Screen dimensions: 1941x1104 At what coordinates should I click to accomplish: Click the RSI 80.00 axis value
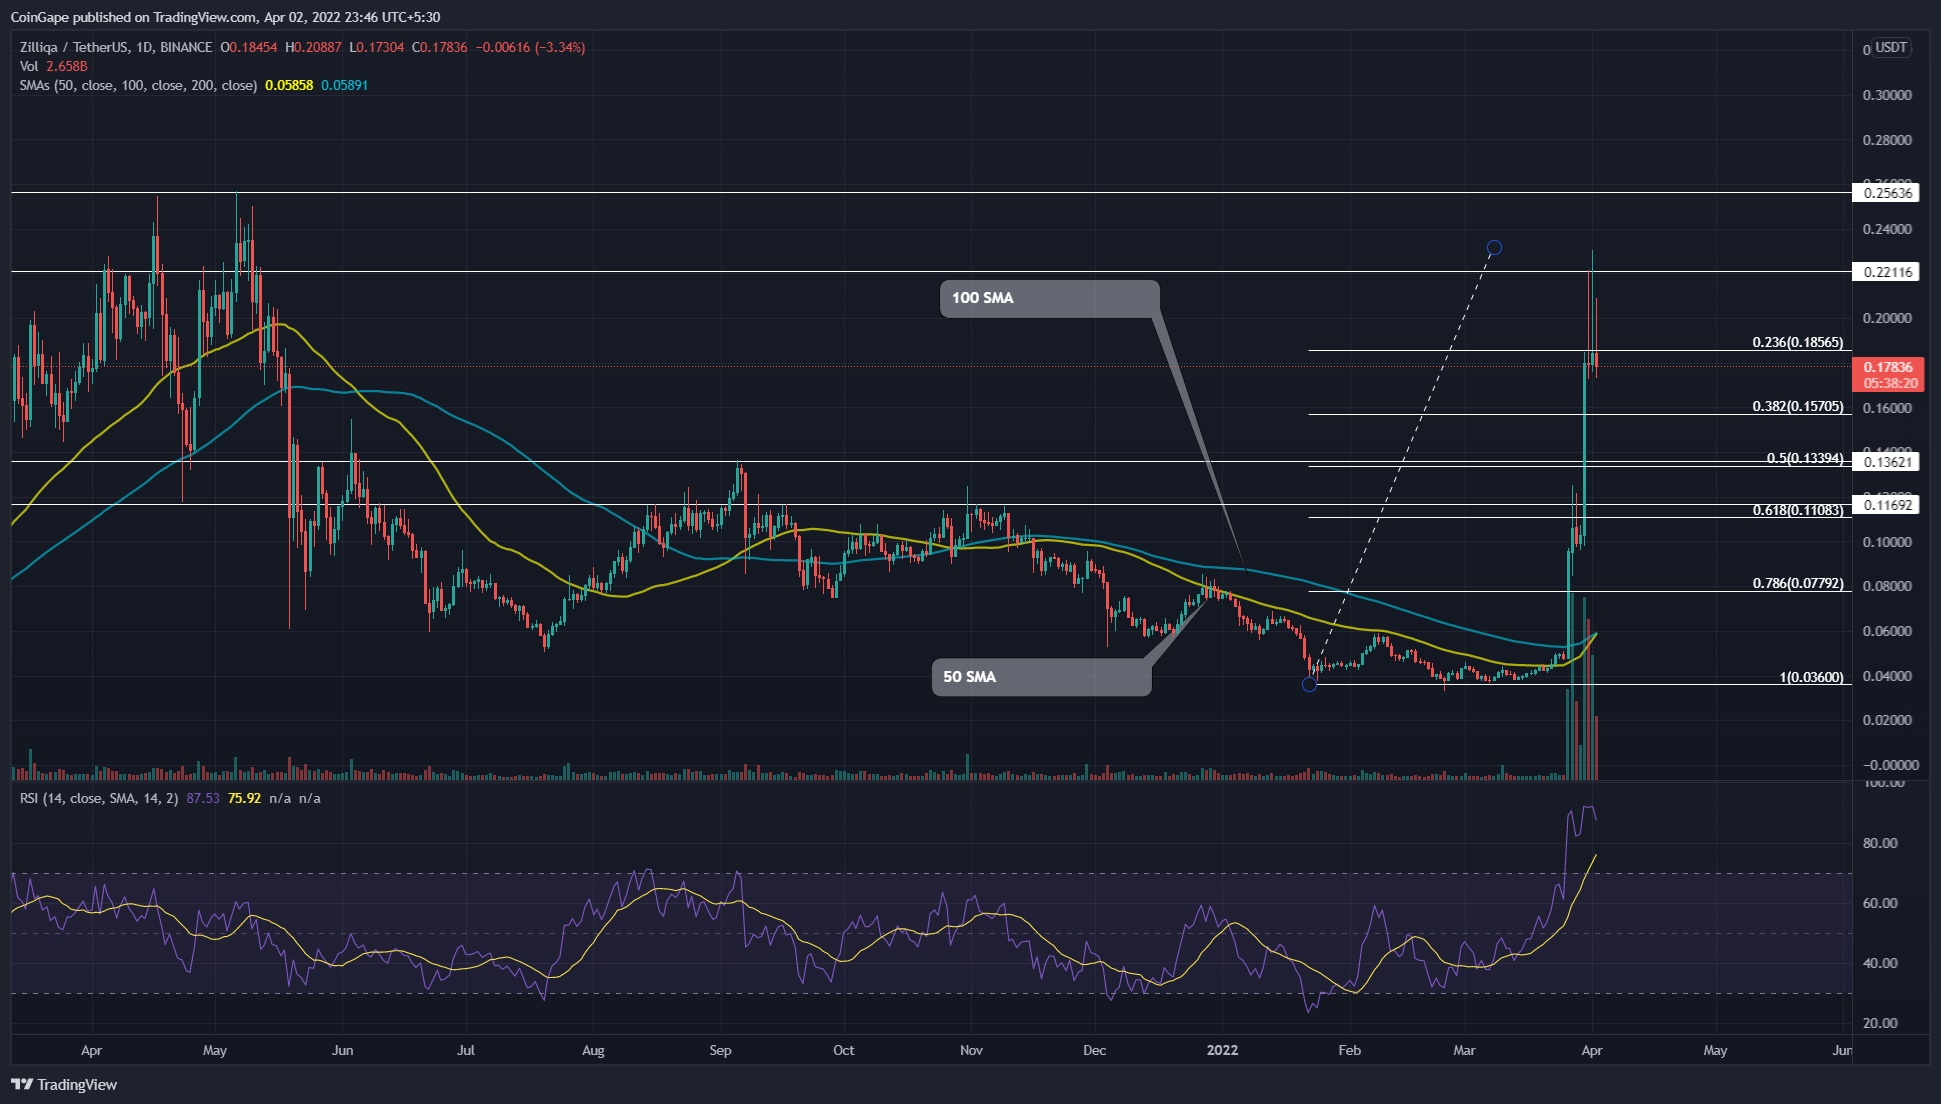[x=1880, y=843]
